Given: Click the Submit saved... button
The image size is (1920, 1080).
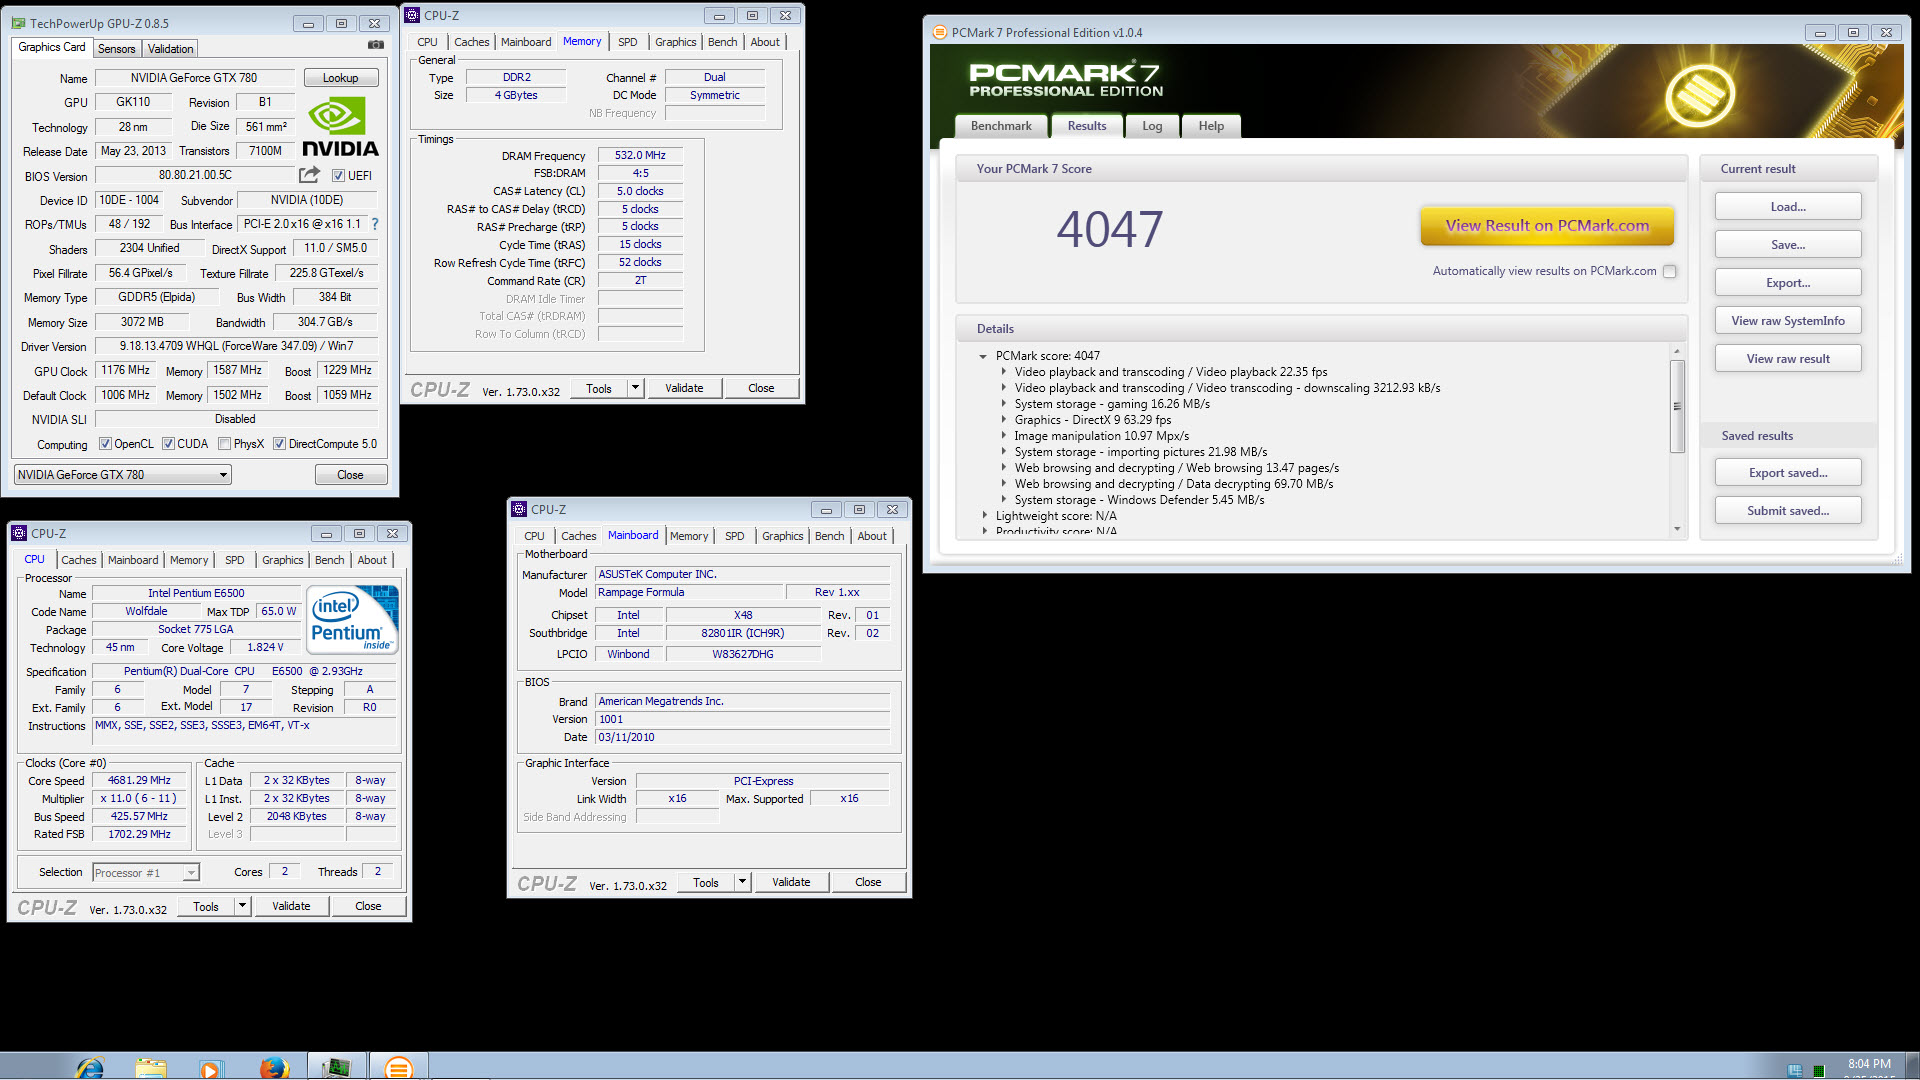Looking at the screenshot, I should pyautogui.click(x=1788, y=511).
